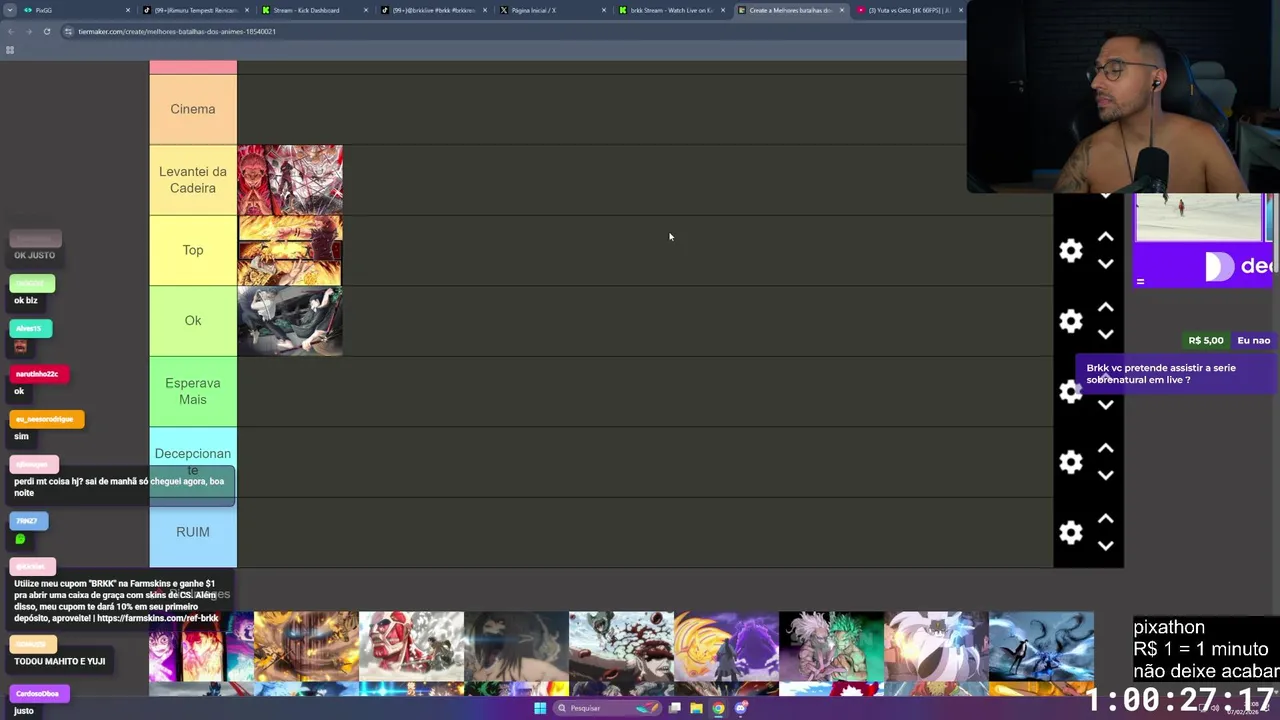This screenshot has height=720, width=1280.
Task: Pick the white-haired vs green-haired image
Action: pyautogui.click(x=831, y=647)
